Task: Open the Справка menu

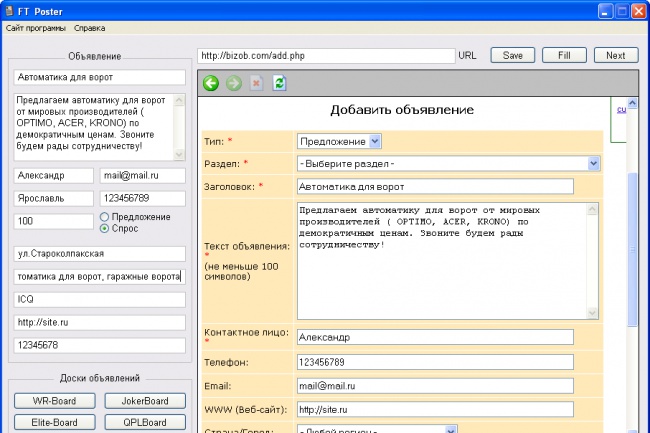Action: (x=90, y=28)
